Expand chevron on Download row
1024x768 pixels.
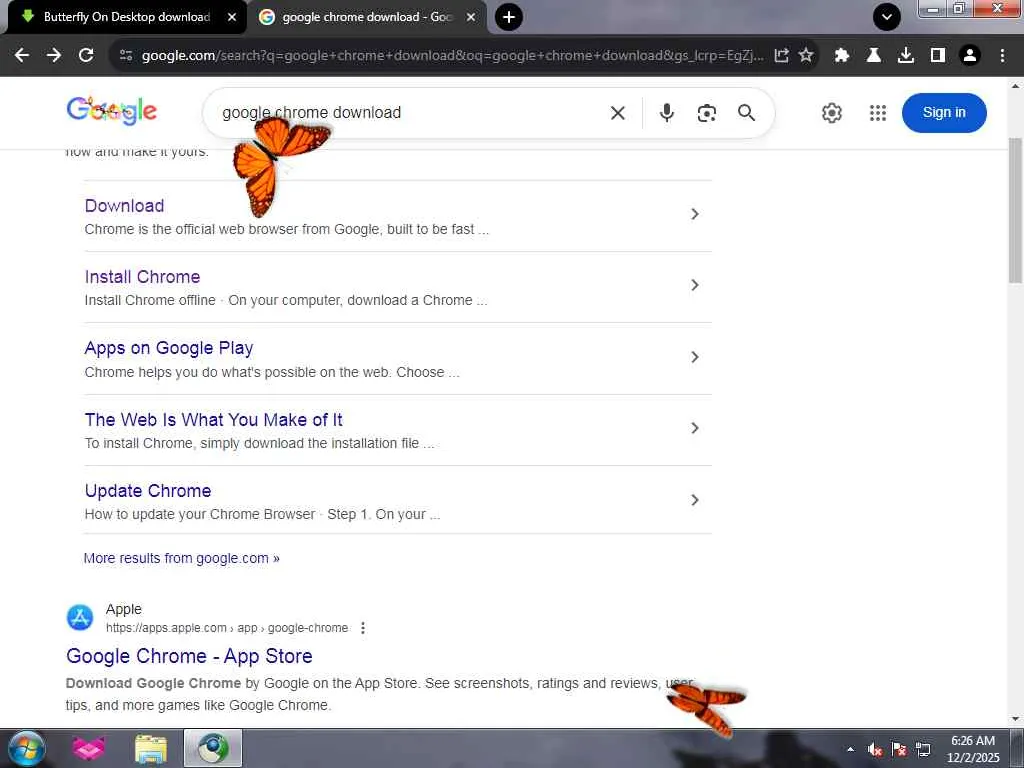coord(695,214)
